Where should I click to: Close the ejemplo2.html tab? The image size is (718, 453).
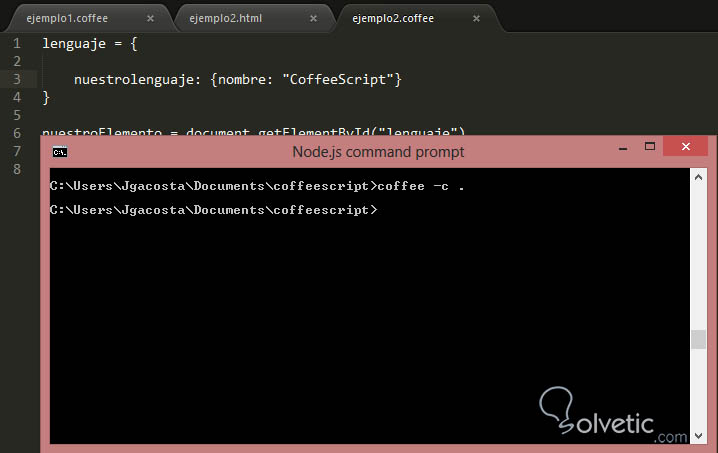pos(313,18)
